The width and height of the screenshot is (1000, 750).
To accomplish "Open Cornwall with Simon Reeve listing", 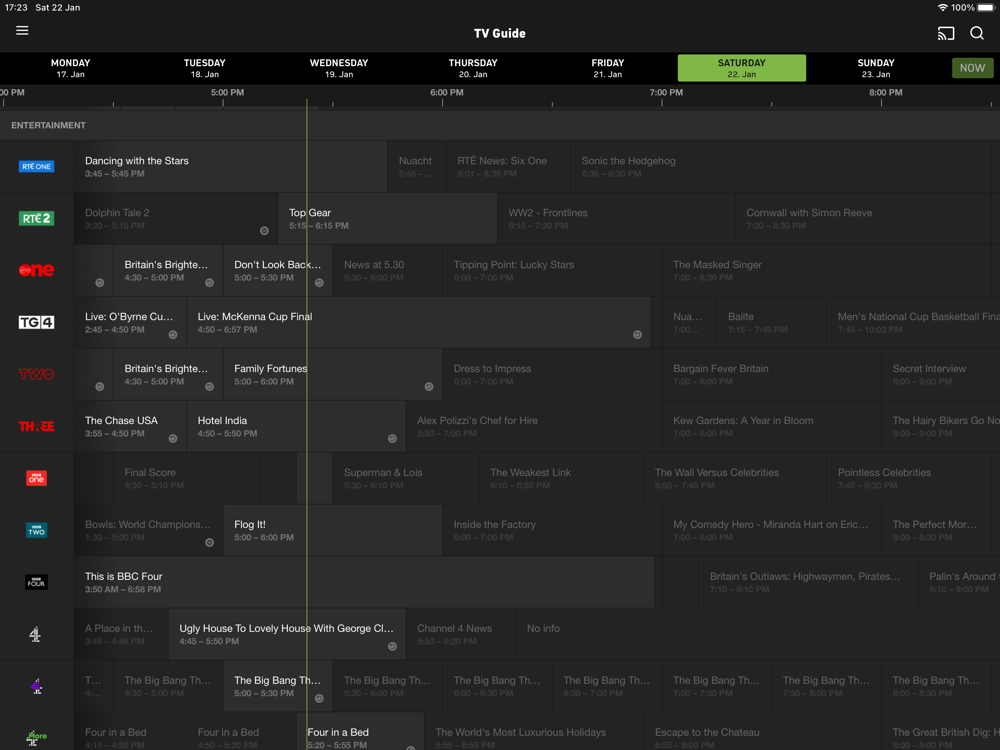I will (864, 218).
